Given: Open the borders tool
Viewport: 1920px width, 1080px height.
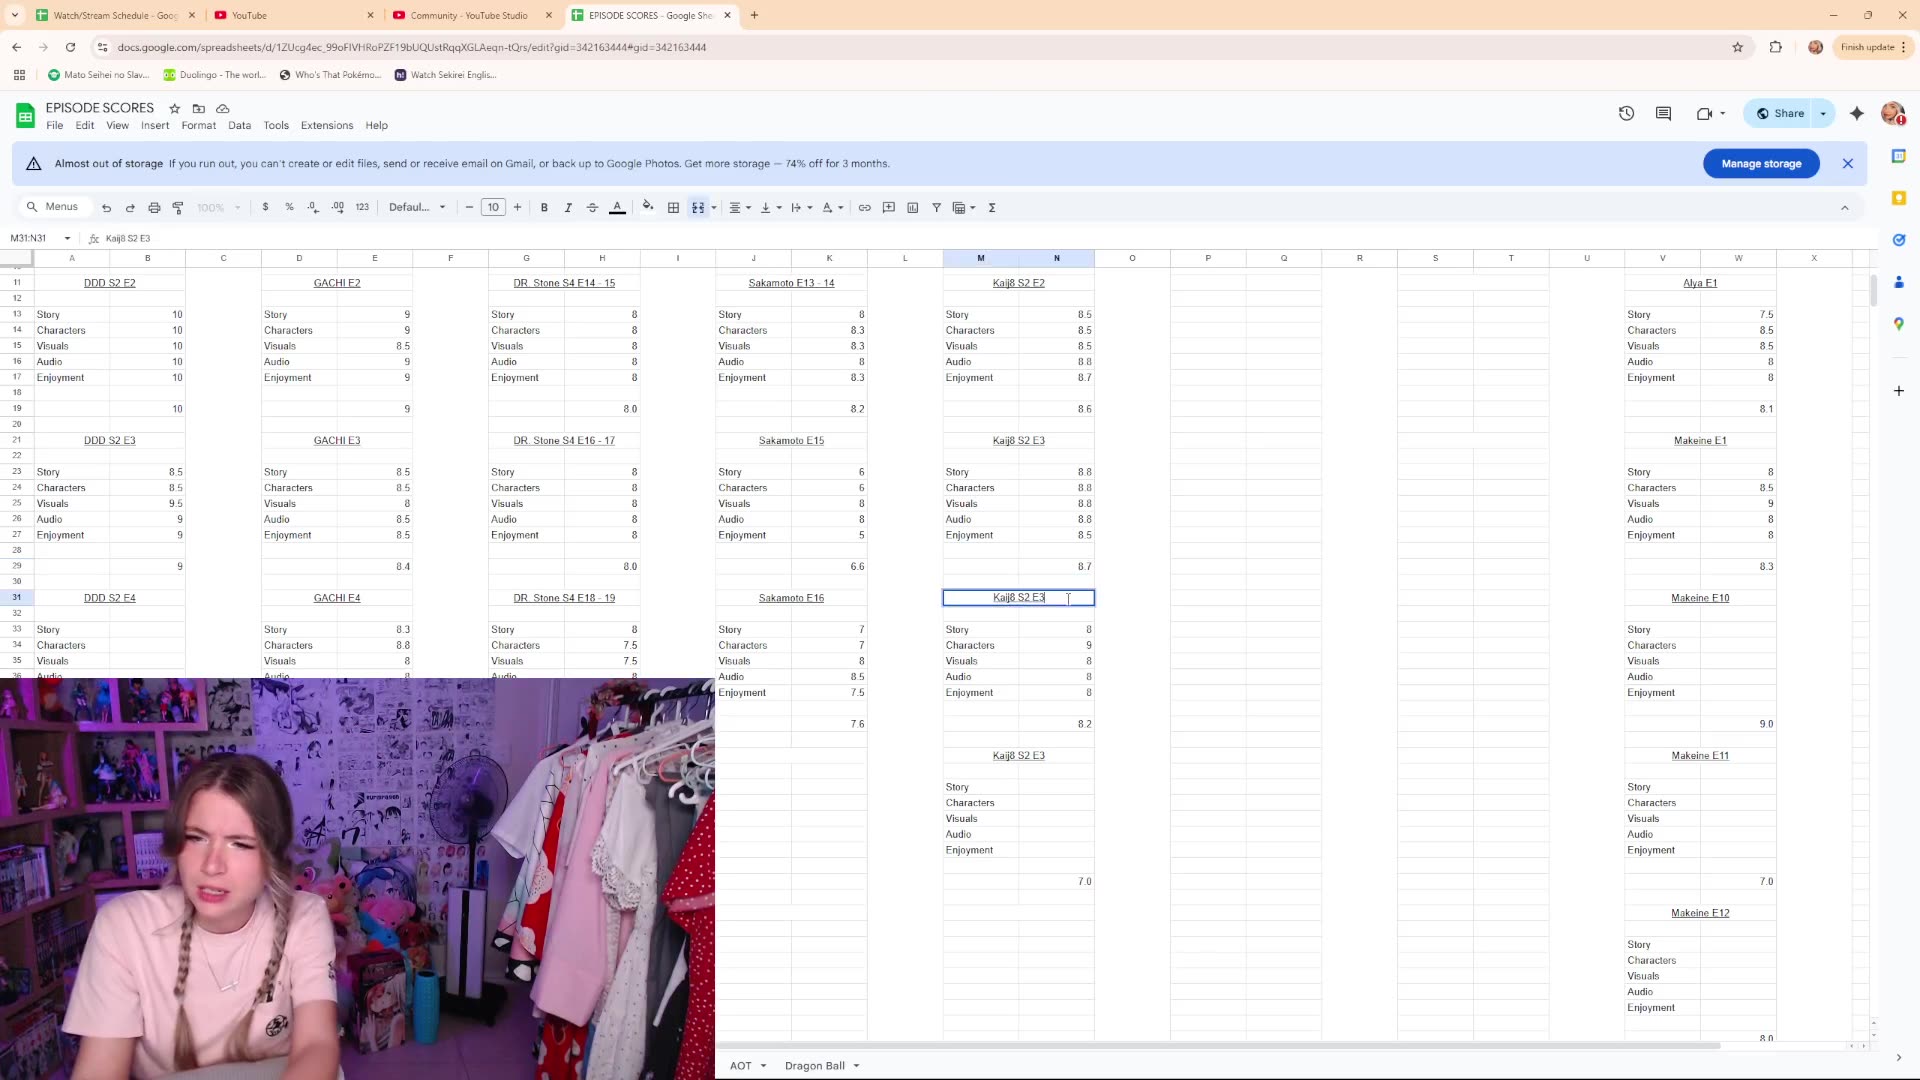Looking at the screenshot, I should [x=673, y=208].
